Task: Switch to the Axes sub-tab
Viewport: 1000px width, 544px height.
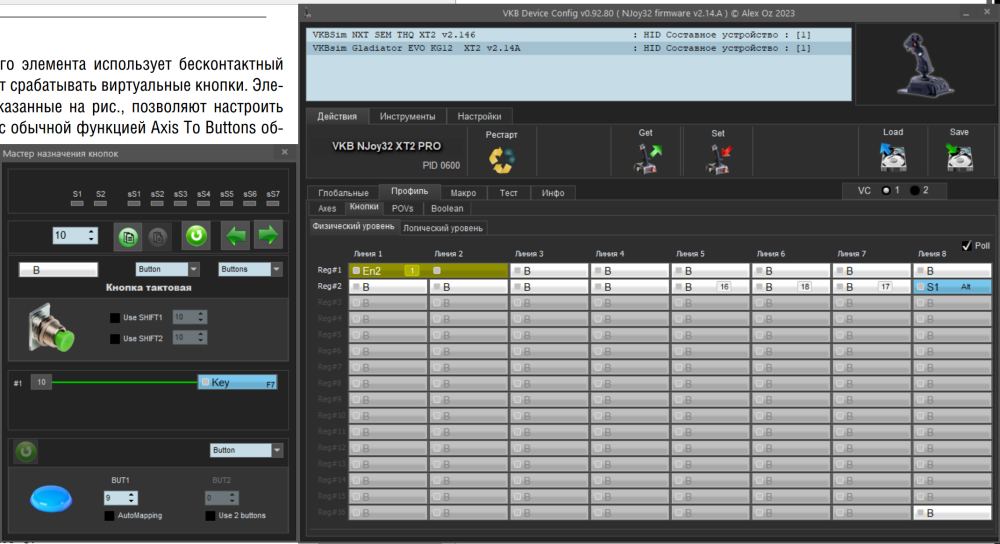Action: (x=327, y=209)
